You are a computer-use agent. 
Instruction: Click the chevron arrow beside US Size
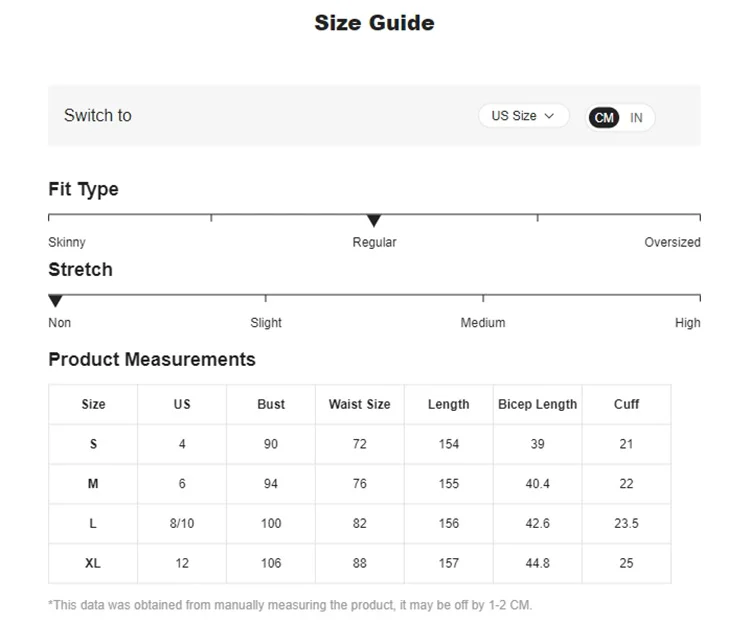549,116
